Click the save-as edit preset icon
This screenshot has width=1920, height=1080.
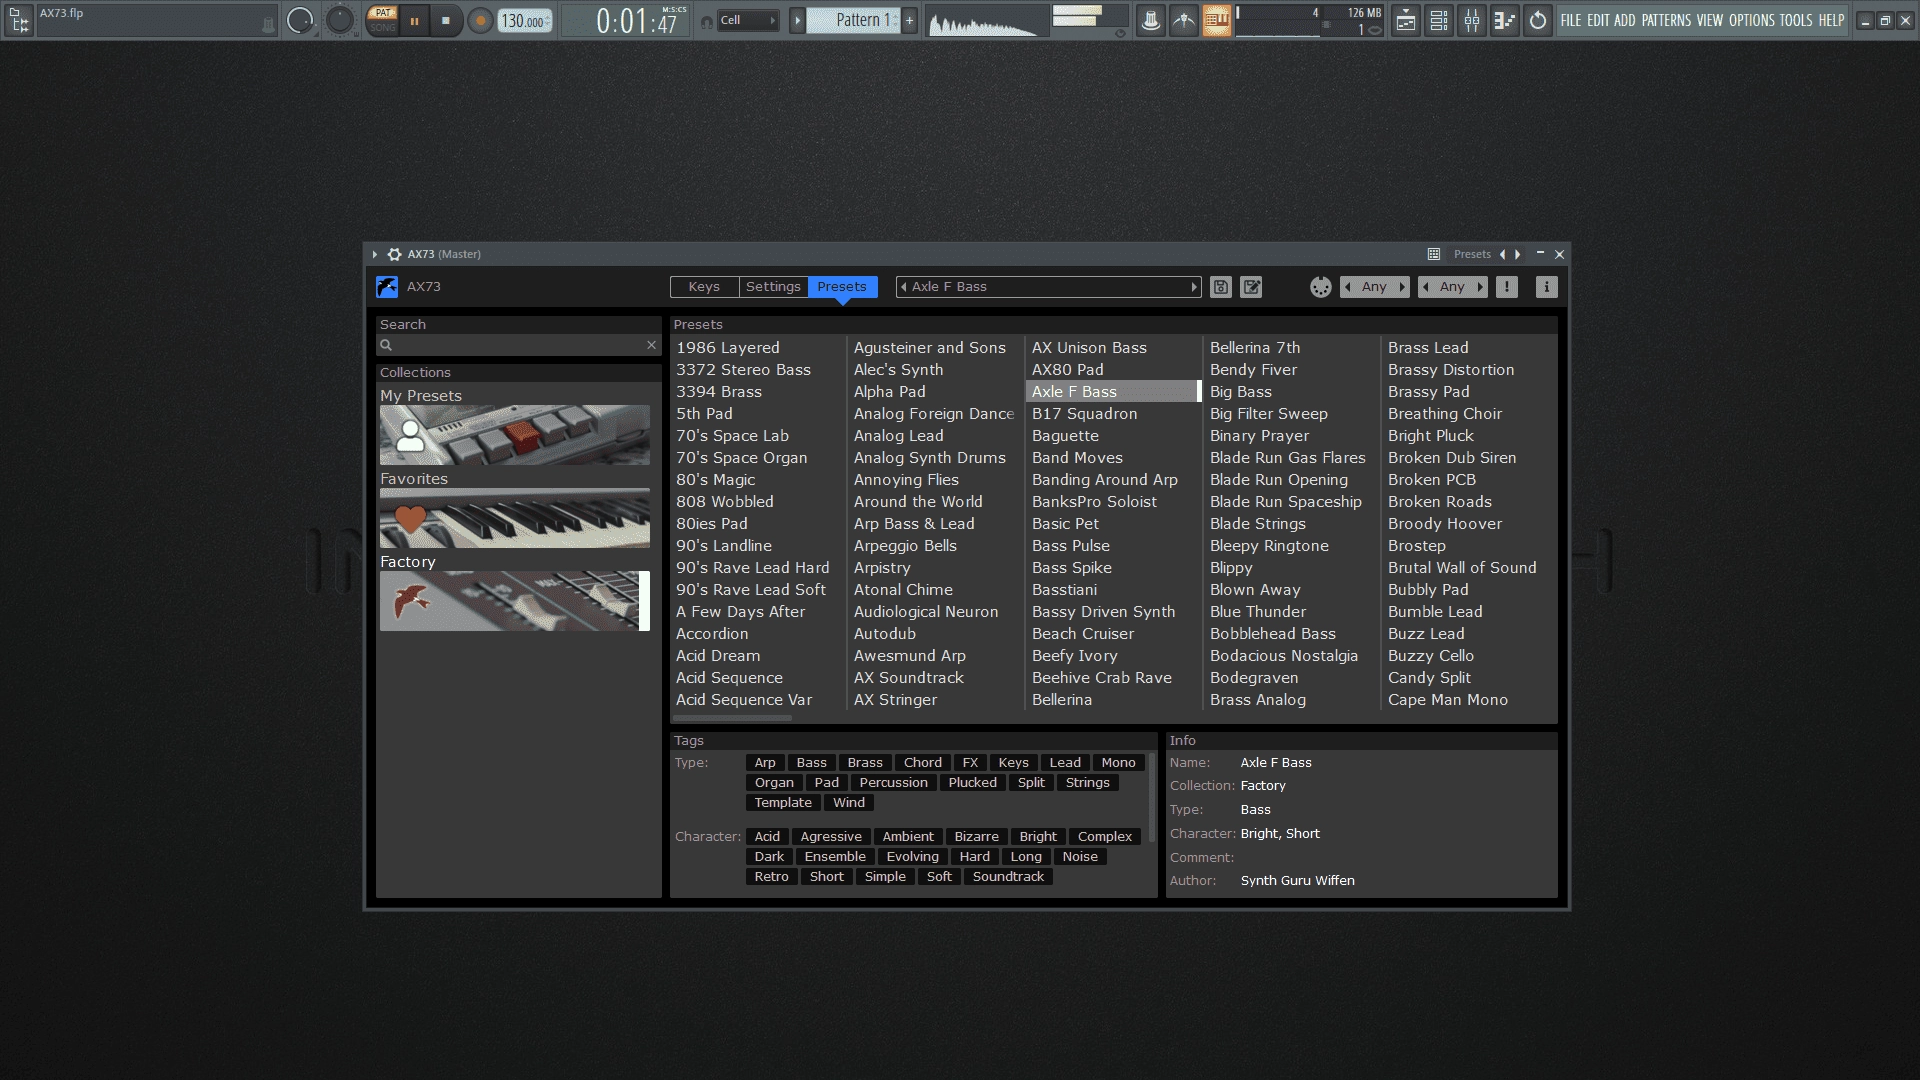pyautogui.click(x=1251, y=287)
